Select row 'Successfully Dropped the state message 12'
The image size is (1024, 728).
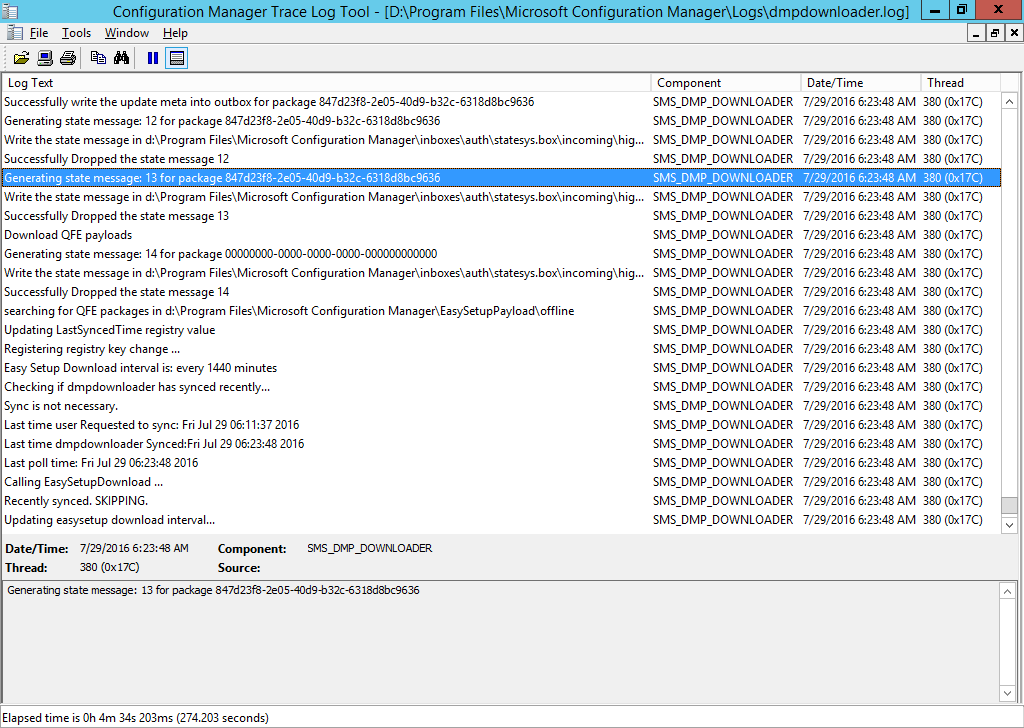(501, 159)
